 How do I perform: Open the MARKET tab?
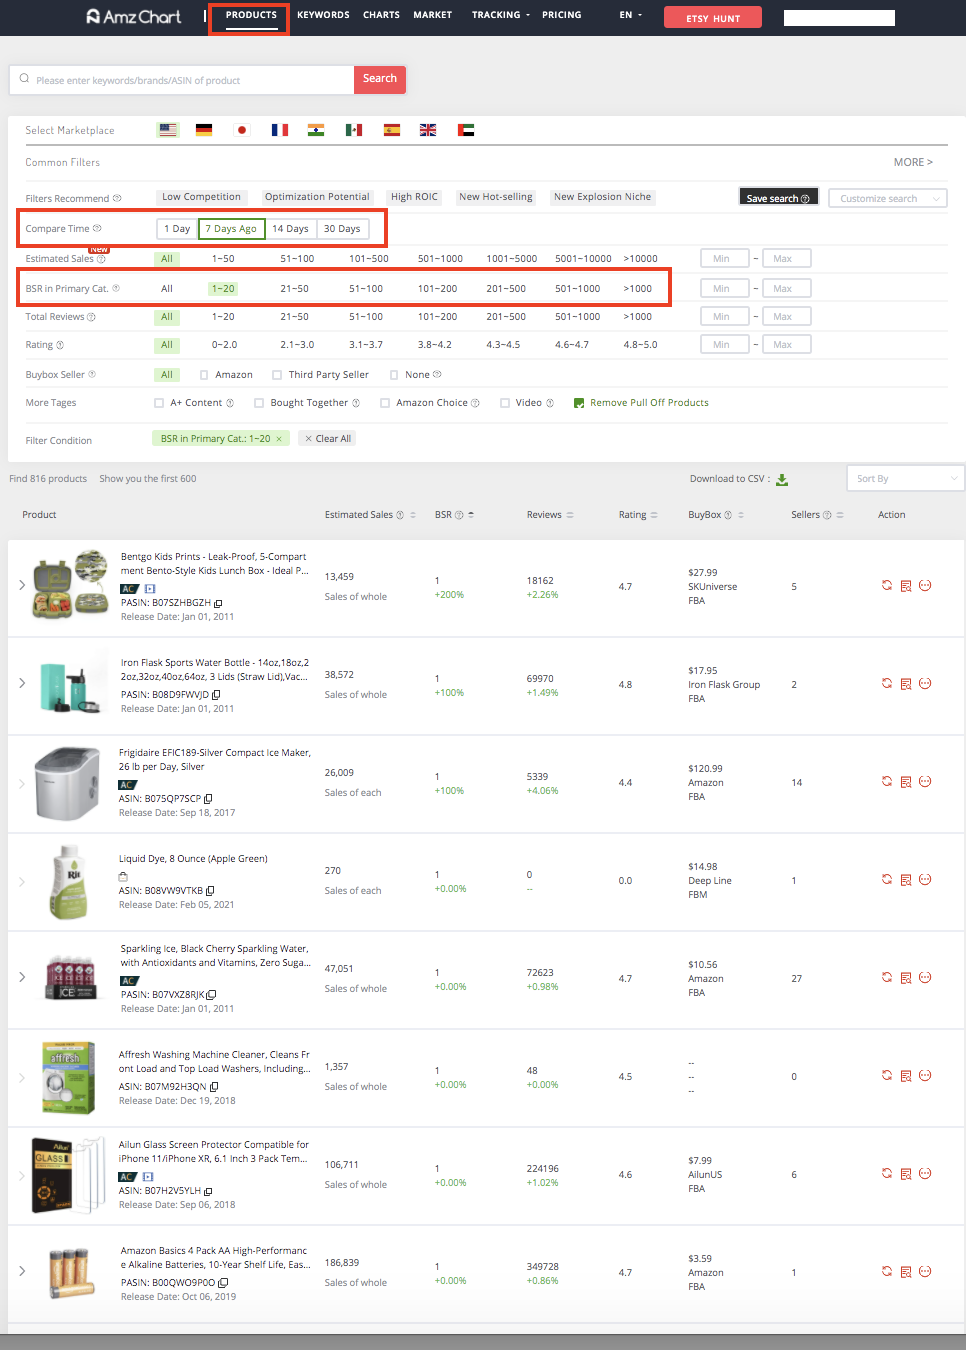click(433, 15)
